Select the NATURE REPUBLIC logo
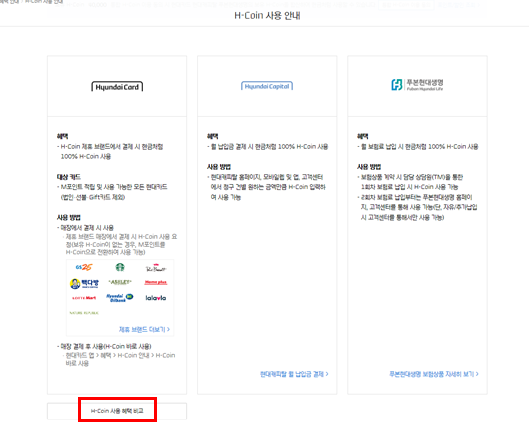Screen dimensions: 529x425 (x=84, y=313)
